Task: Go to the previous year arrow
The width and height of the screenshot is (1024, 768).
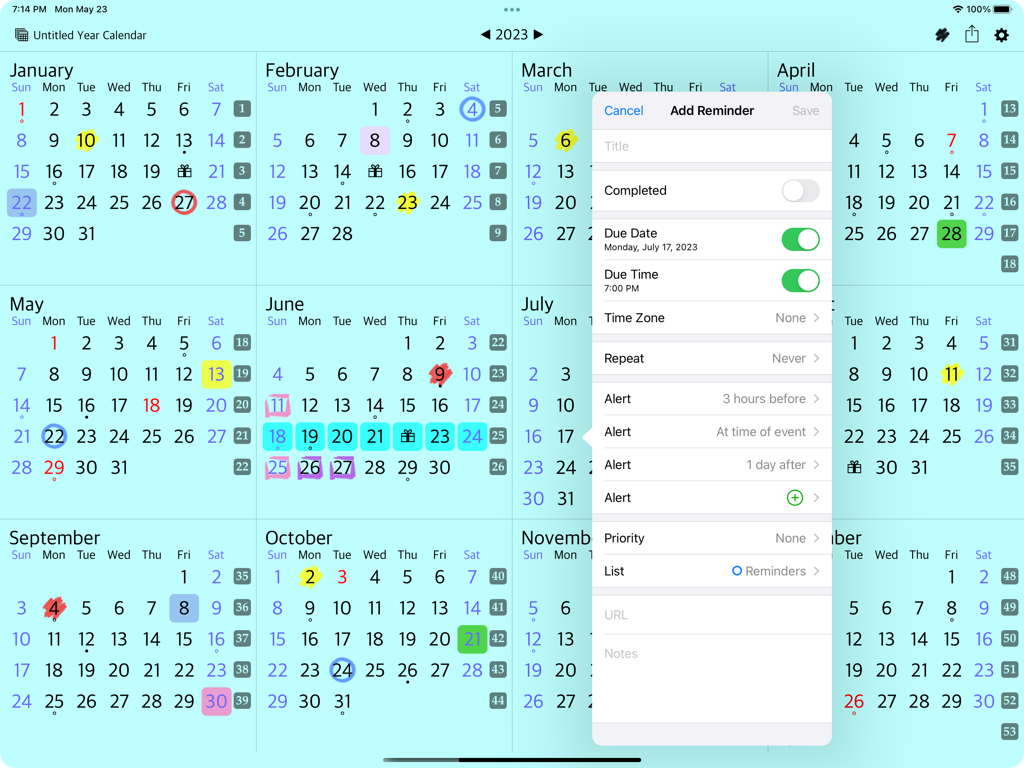Action: pos(486,33)
